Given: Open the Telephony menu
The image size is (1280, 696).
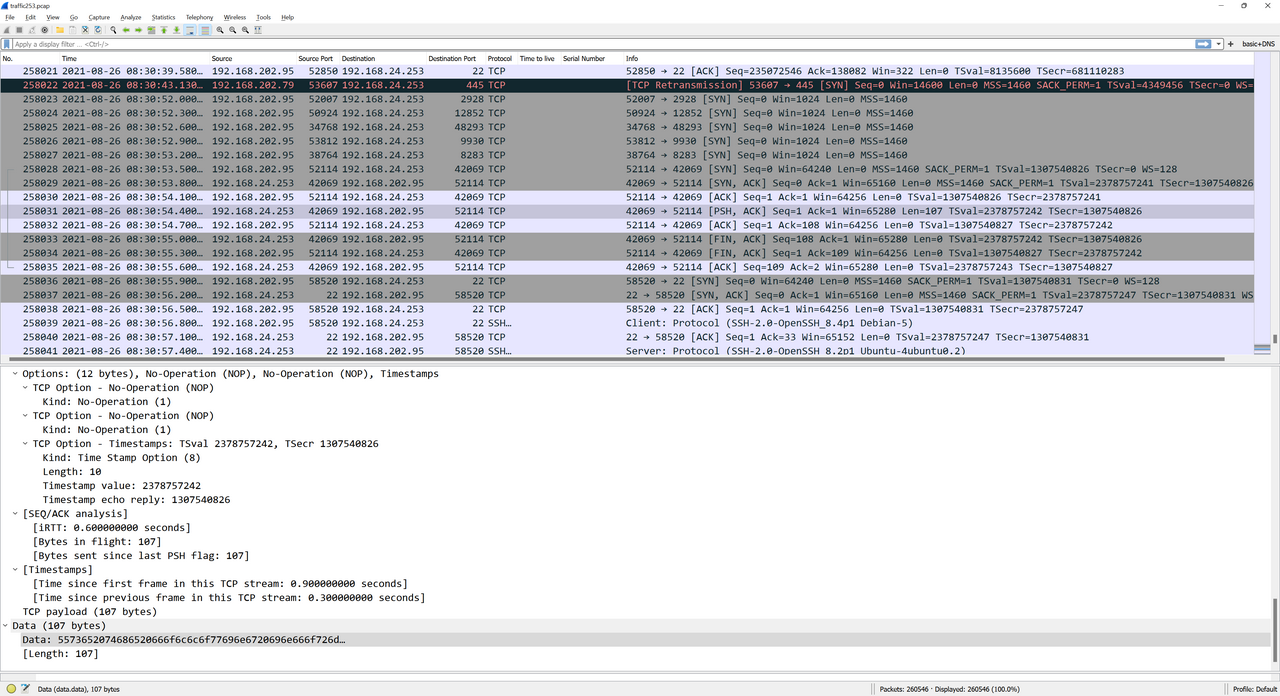Looking at the screenshot, I should [x=199, y=17].
